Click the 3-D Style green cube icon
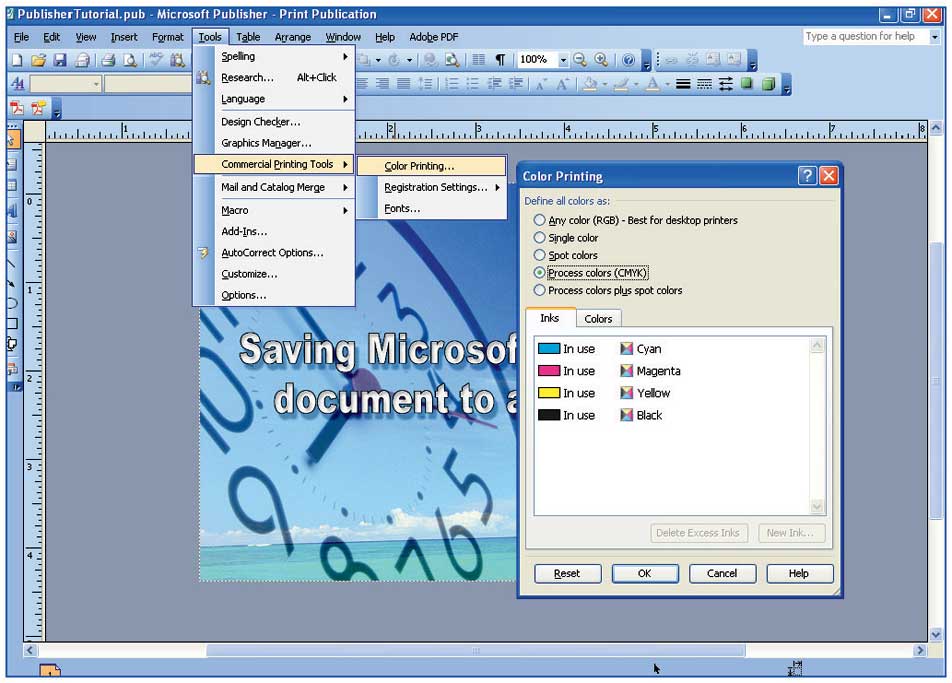This screenshot has height=683, width=952. (768, 84)
